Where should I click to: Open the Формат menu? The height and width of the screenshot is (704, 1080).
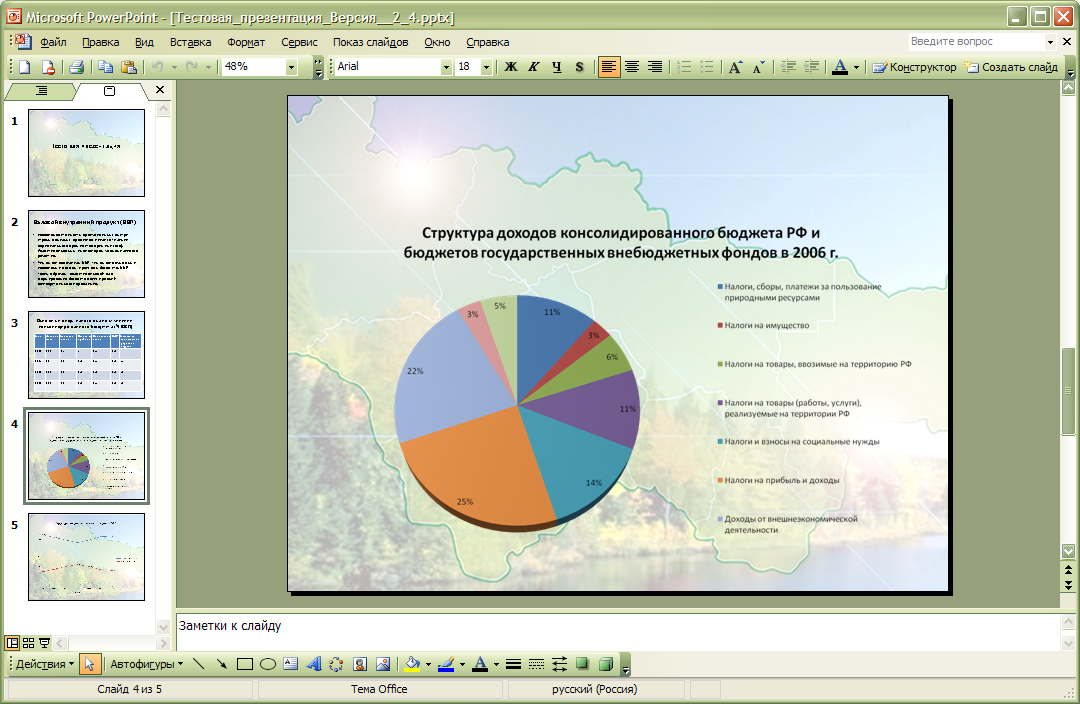pos(246,42)
